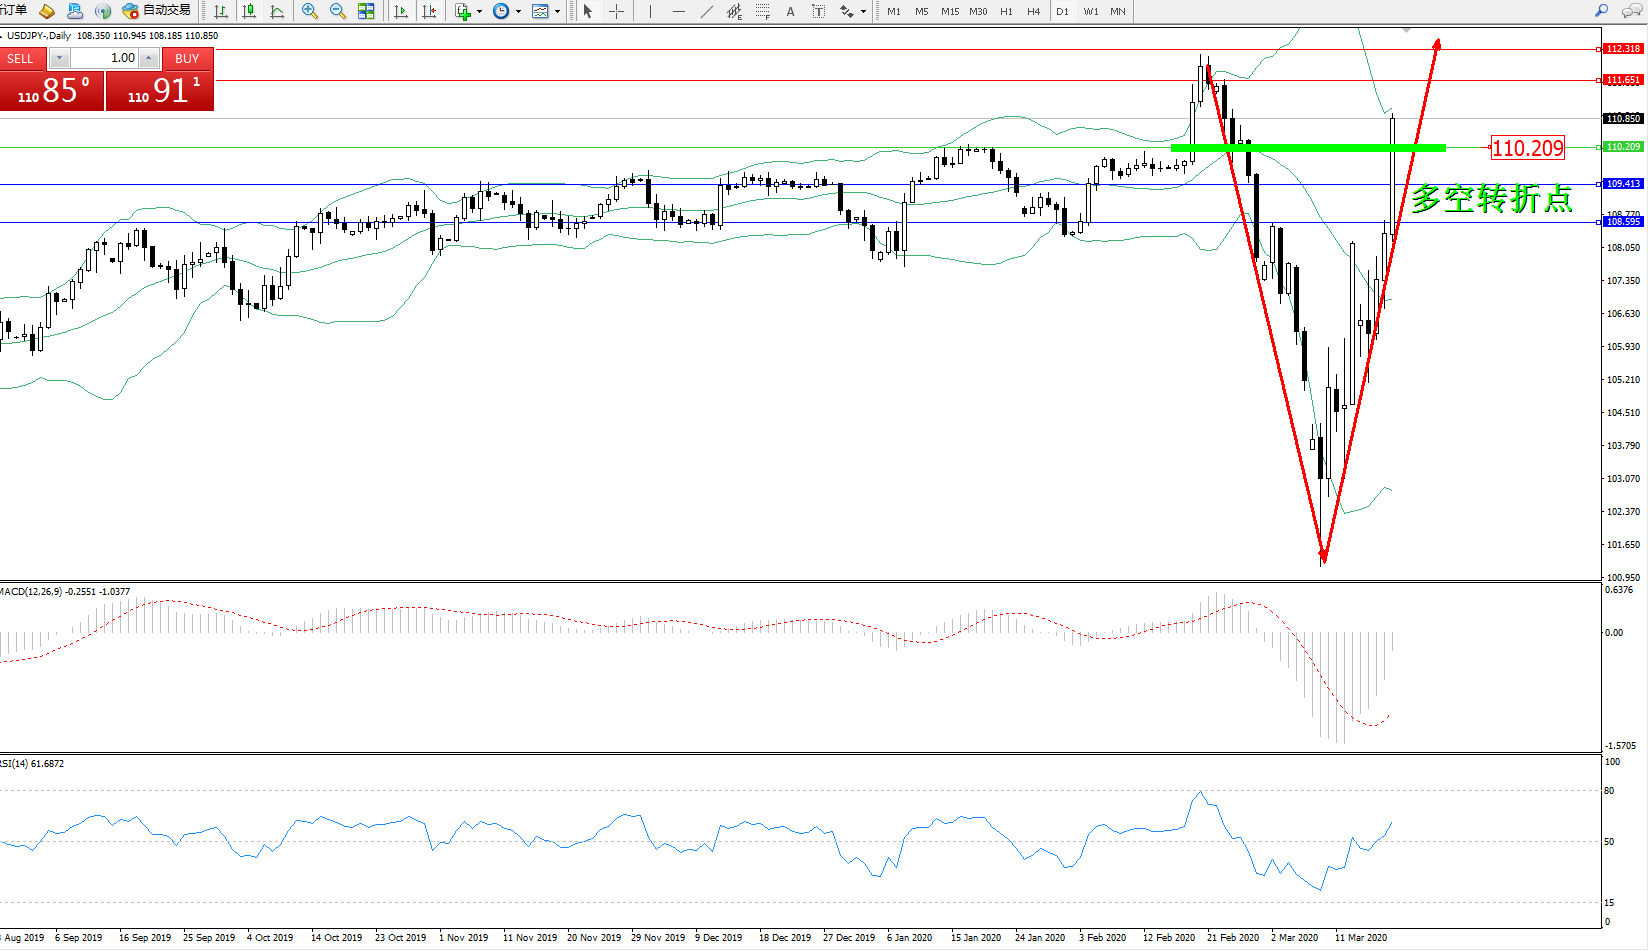Click the 1.00 trade volume field

coord(105,58)
